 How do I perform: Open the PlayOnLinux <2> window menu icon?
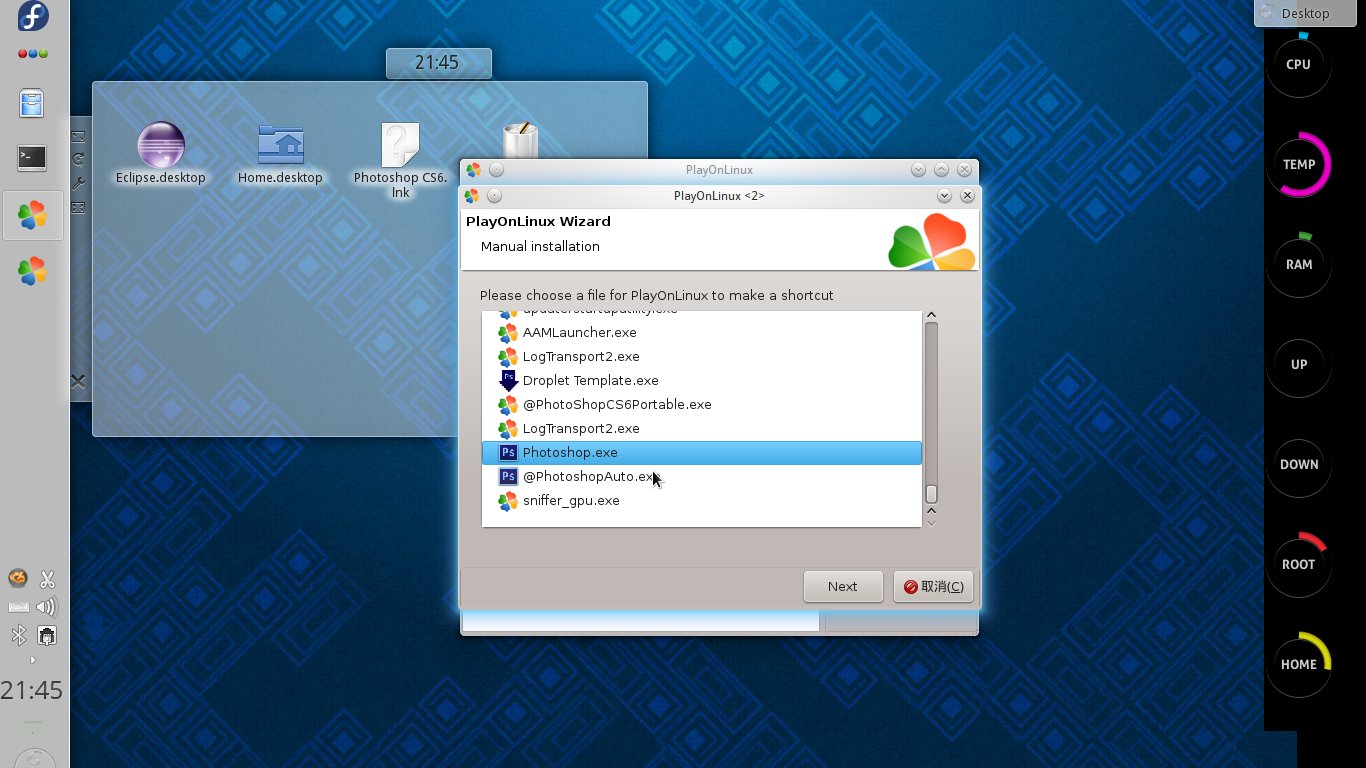472,196
